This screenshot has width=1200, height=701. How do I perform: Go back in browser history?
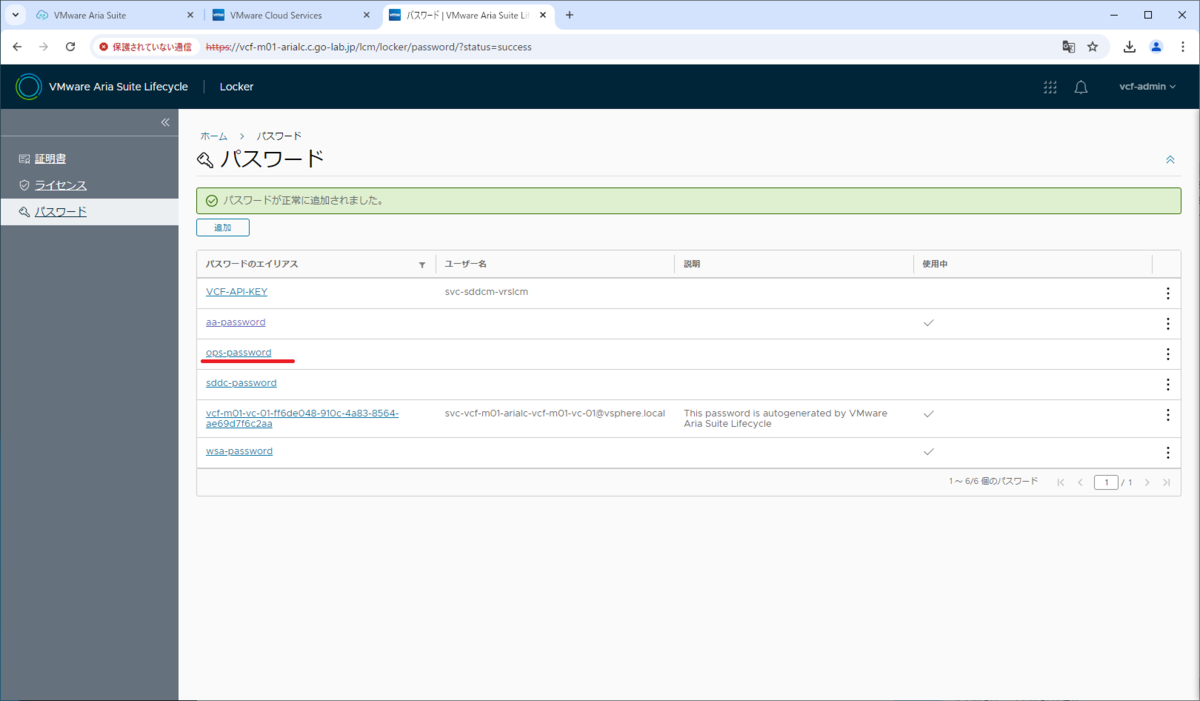coord(17,47)
